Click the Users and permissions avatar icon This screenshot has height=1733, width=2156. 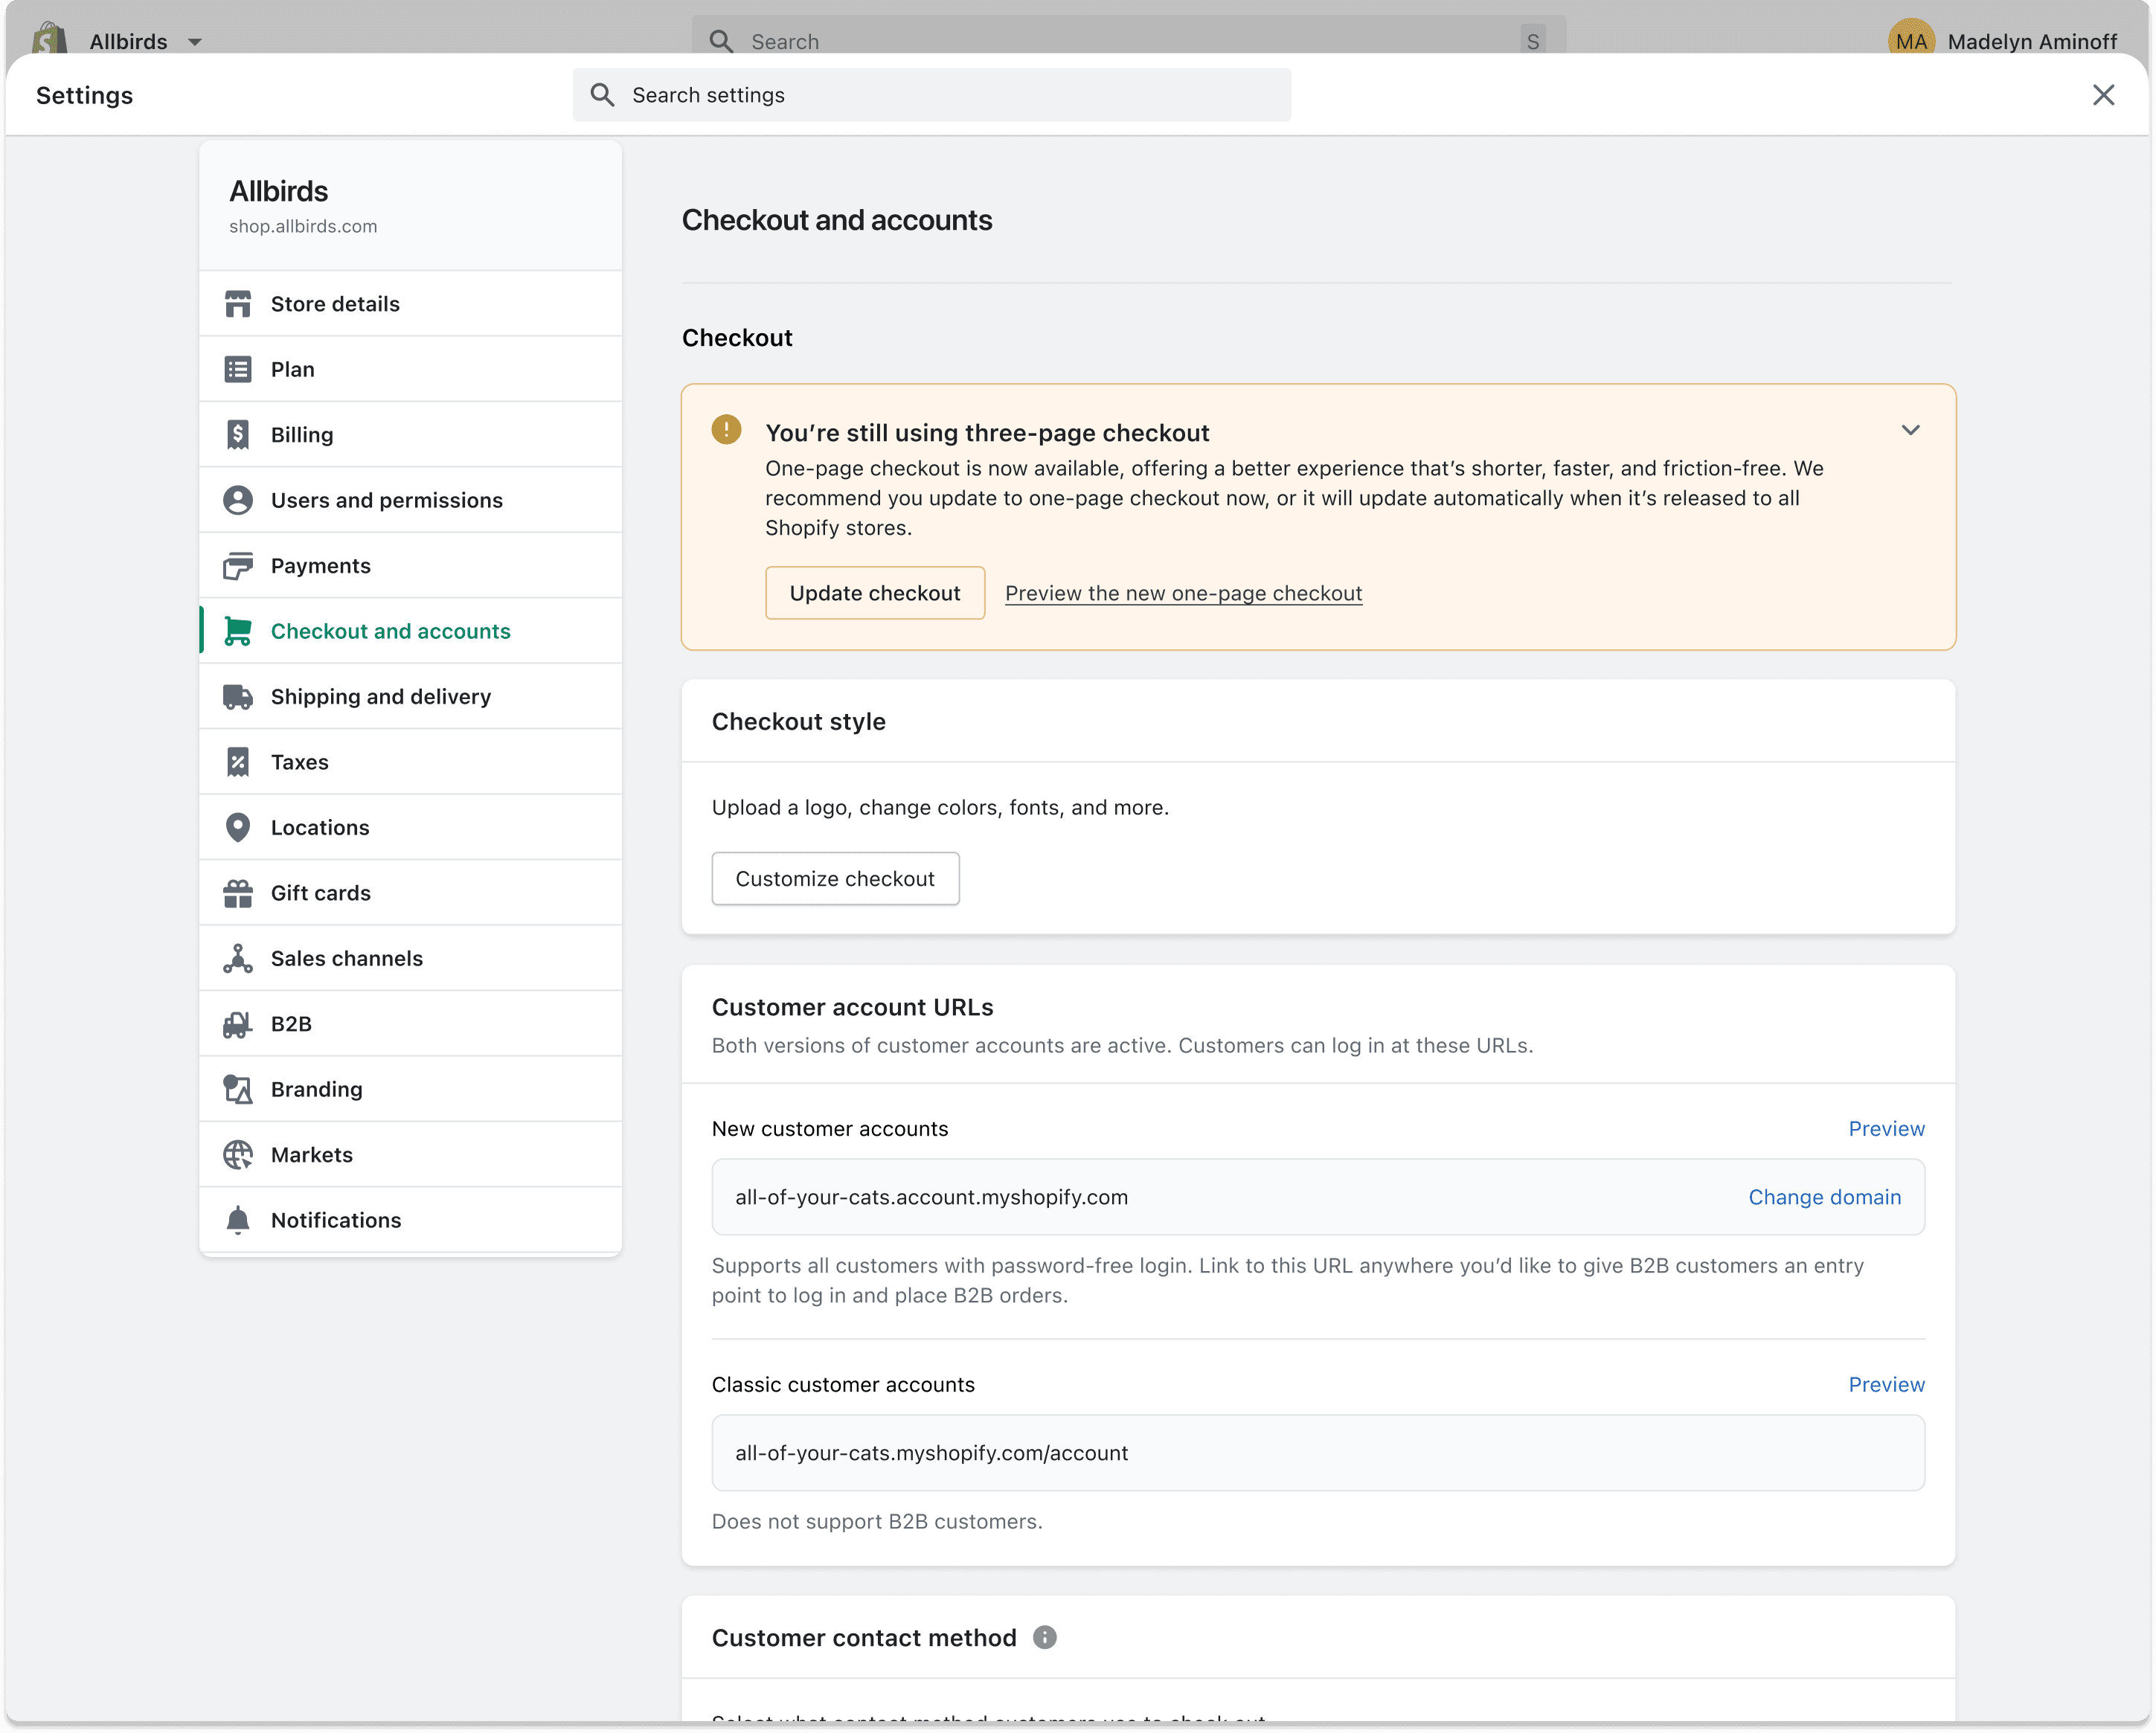(238, 500)
